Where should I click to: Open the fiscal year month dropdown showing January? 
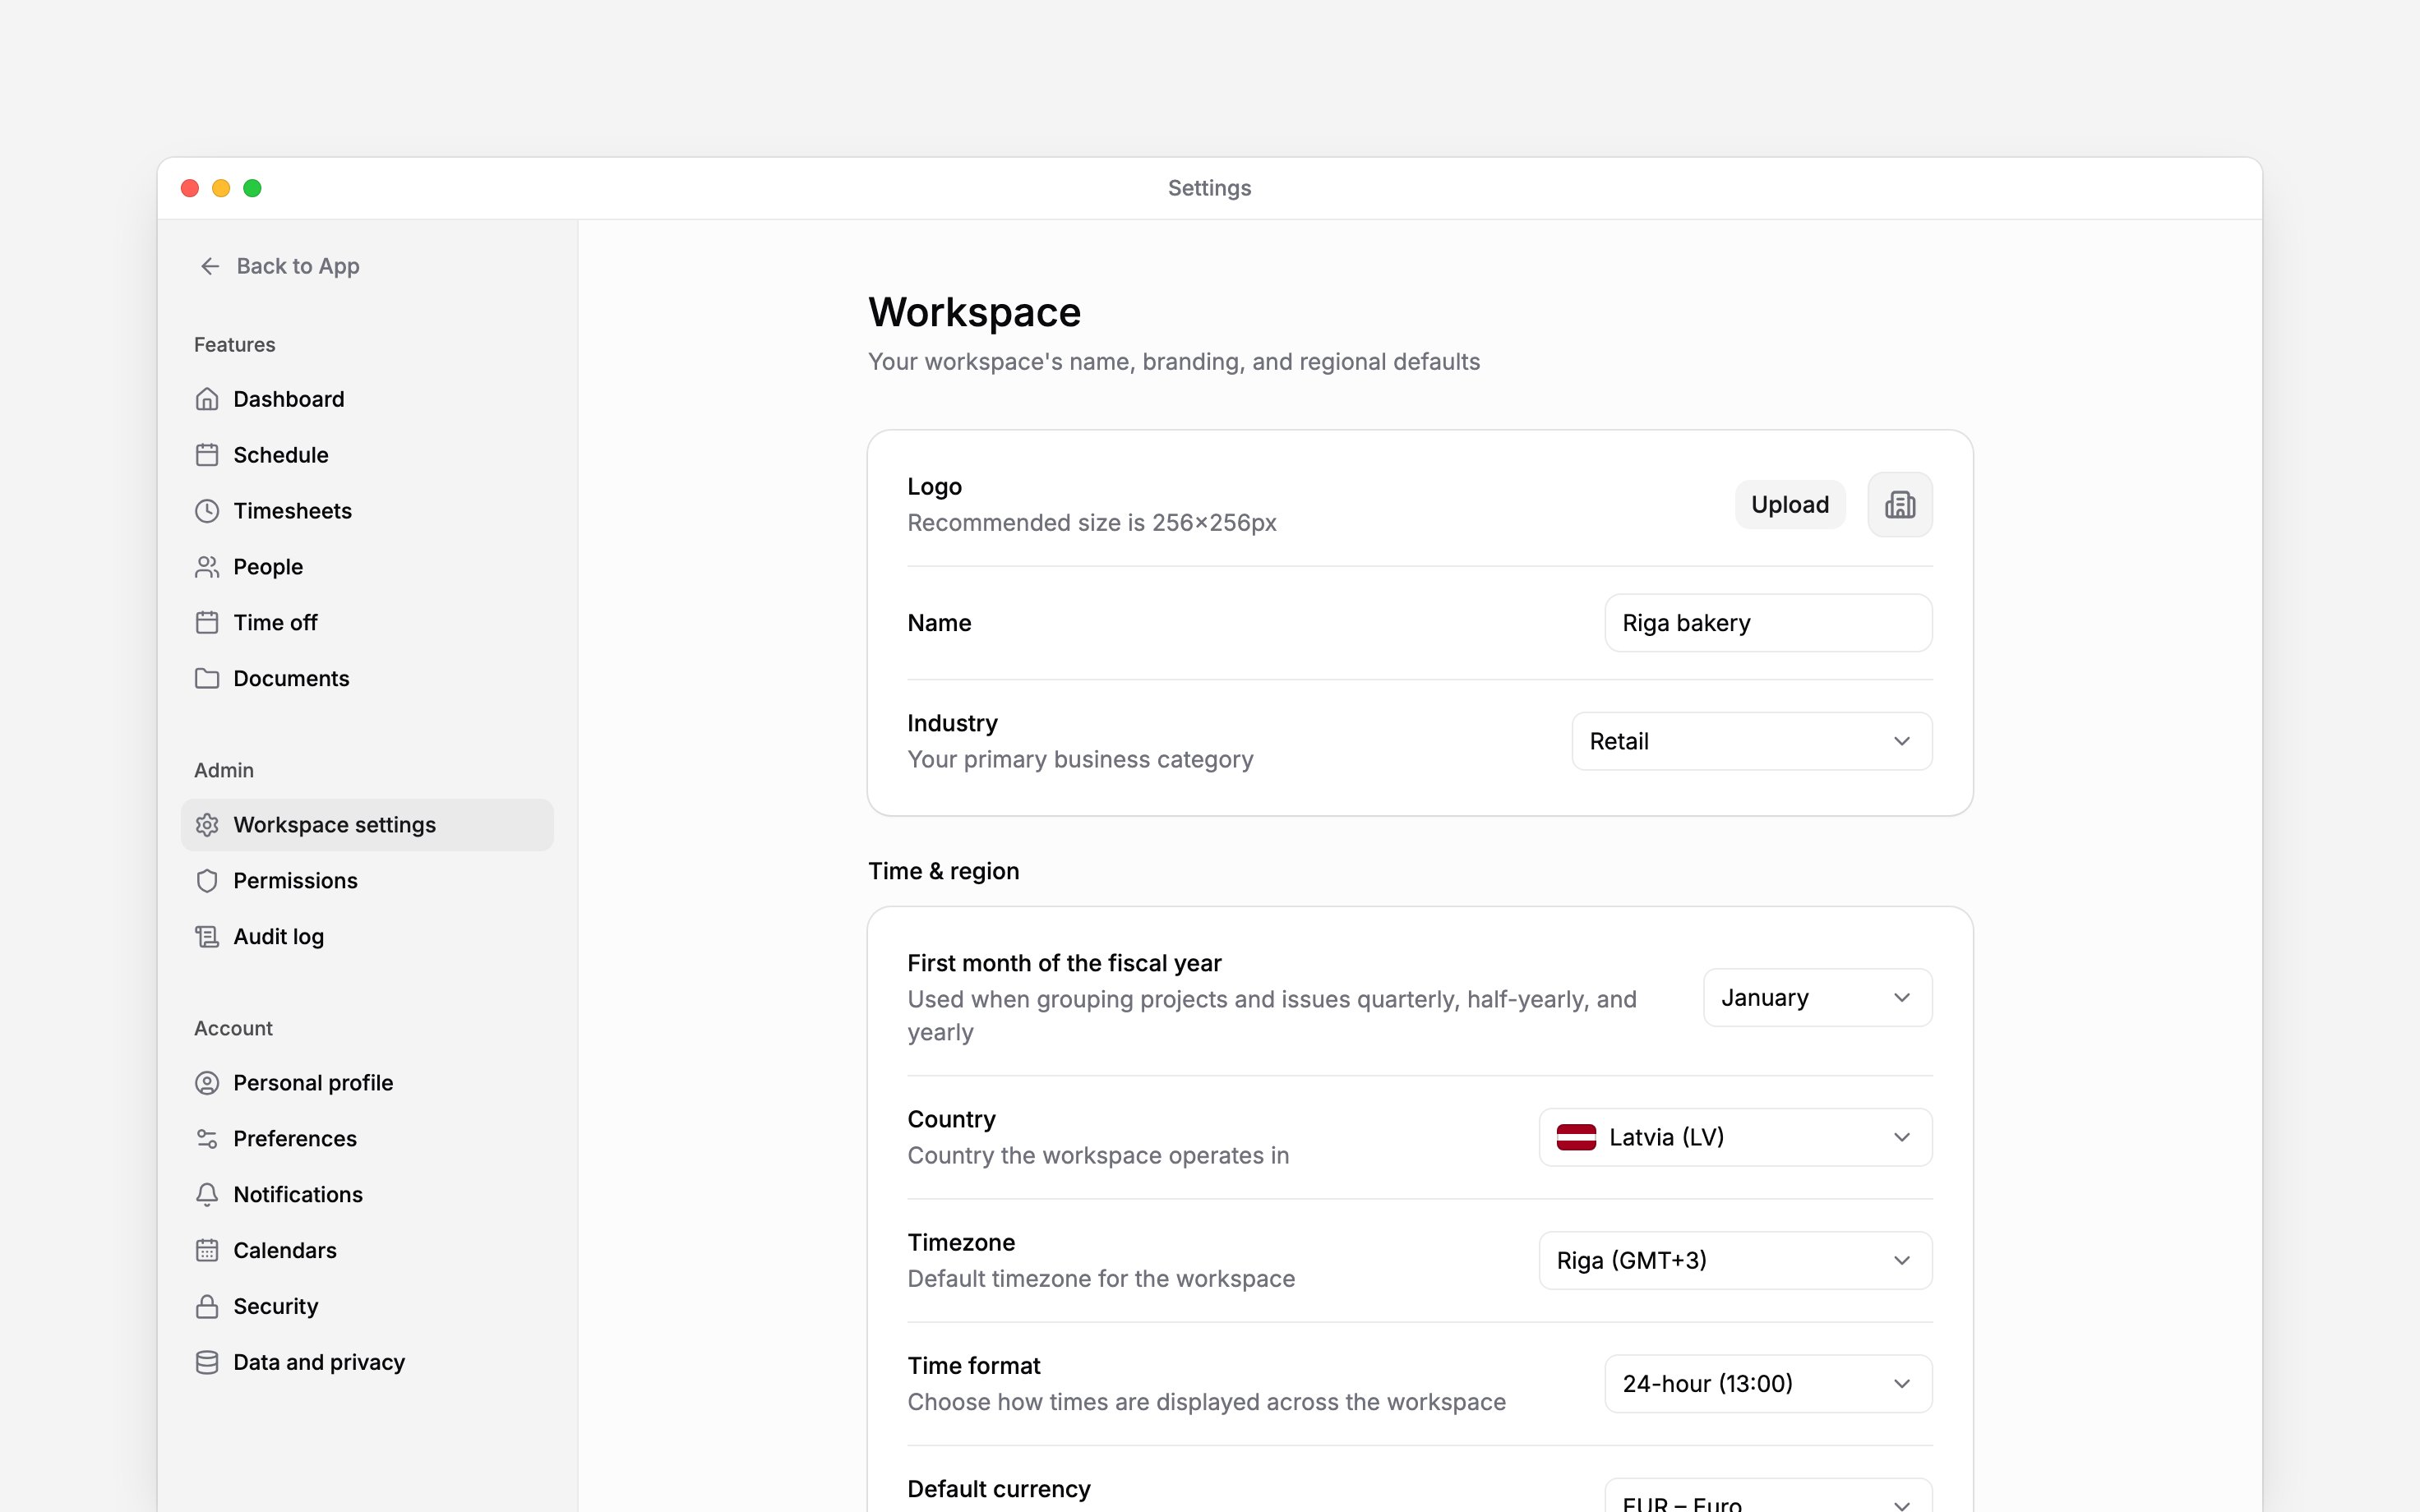point(1818,997)
